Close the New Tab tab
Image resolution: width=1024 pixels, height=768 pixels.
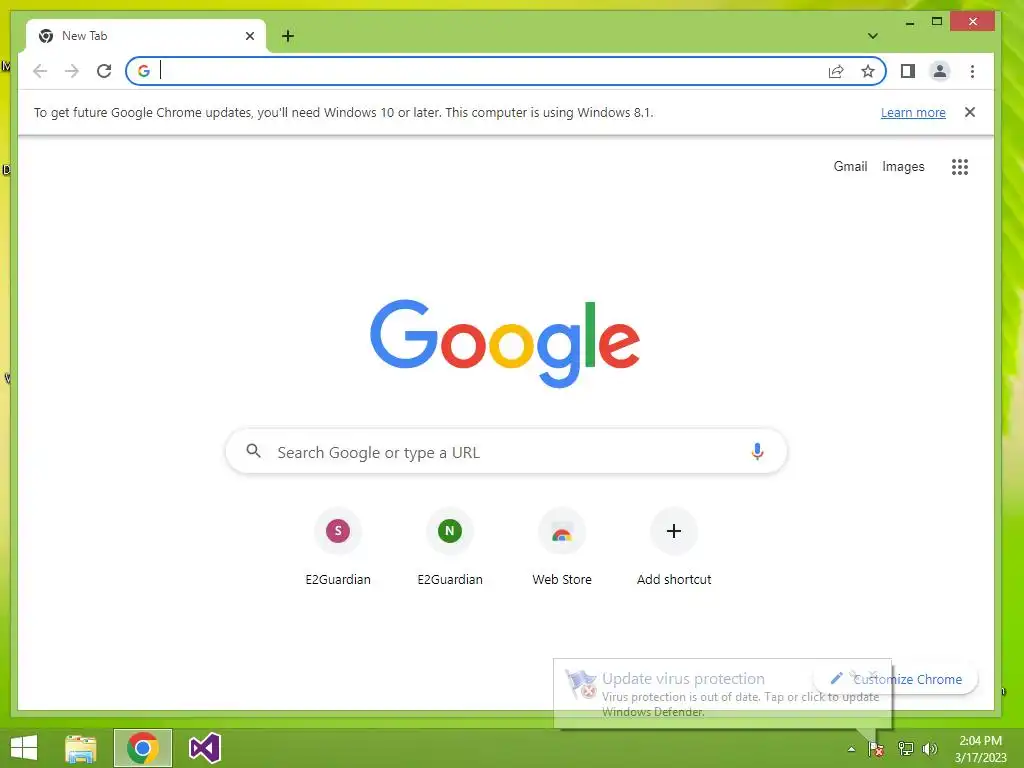point(249,36)
